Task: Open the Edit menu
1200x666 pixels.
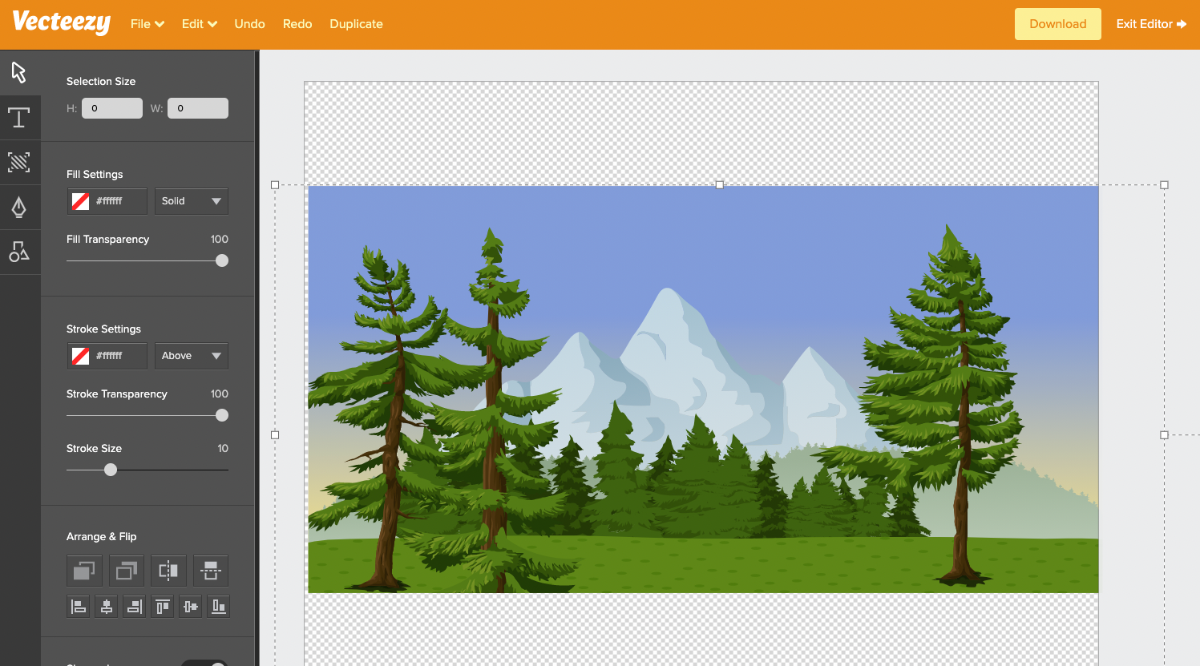Action: pos(199,24)
